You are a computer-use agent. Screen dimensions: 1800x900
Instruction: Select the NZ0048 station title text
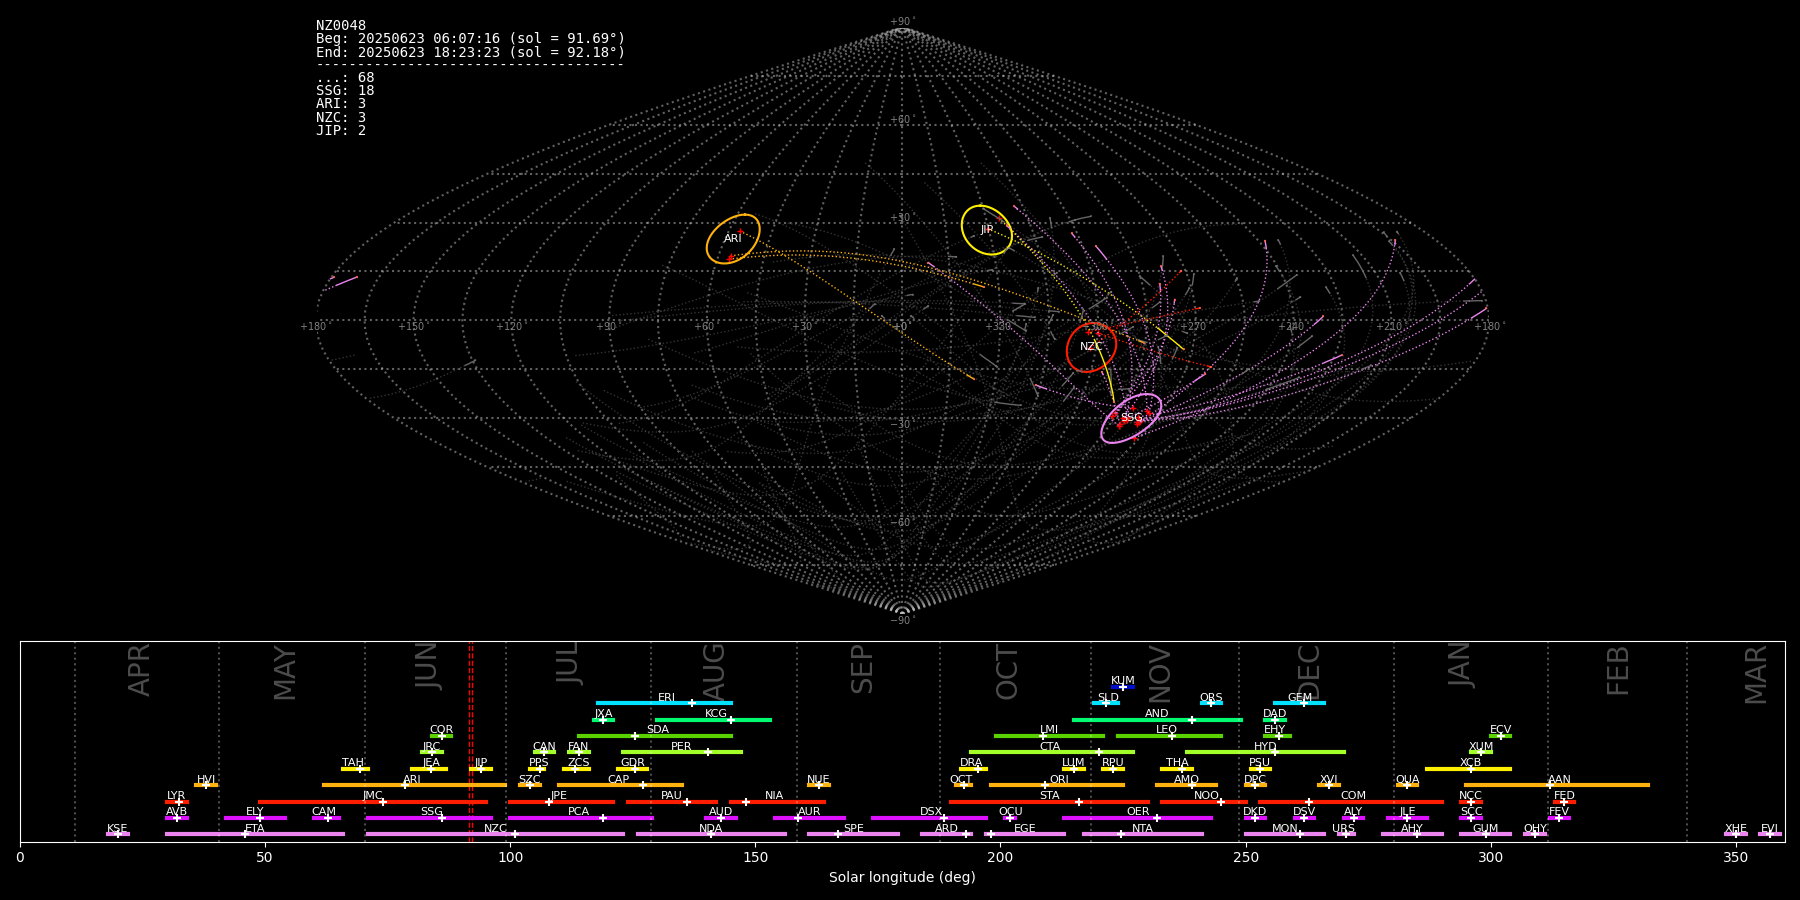[341, 26]
